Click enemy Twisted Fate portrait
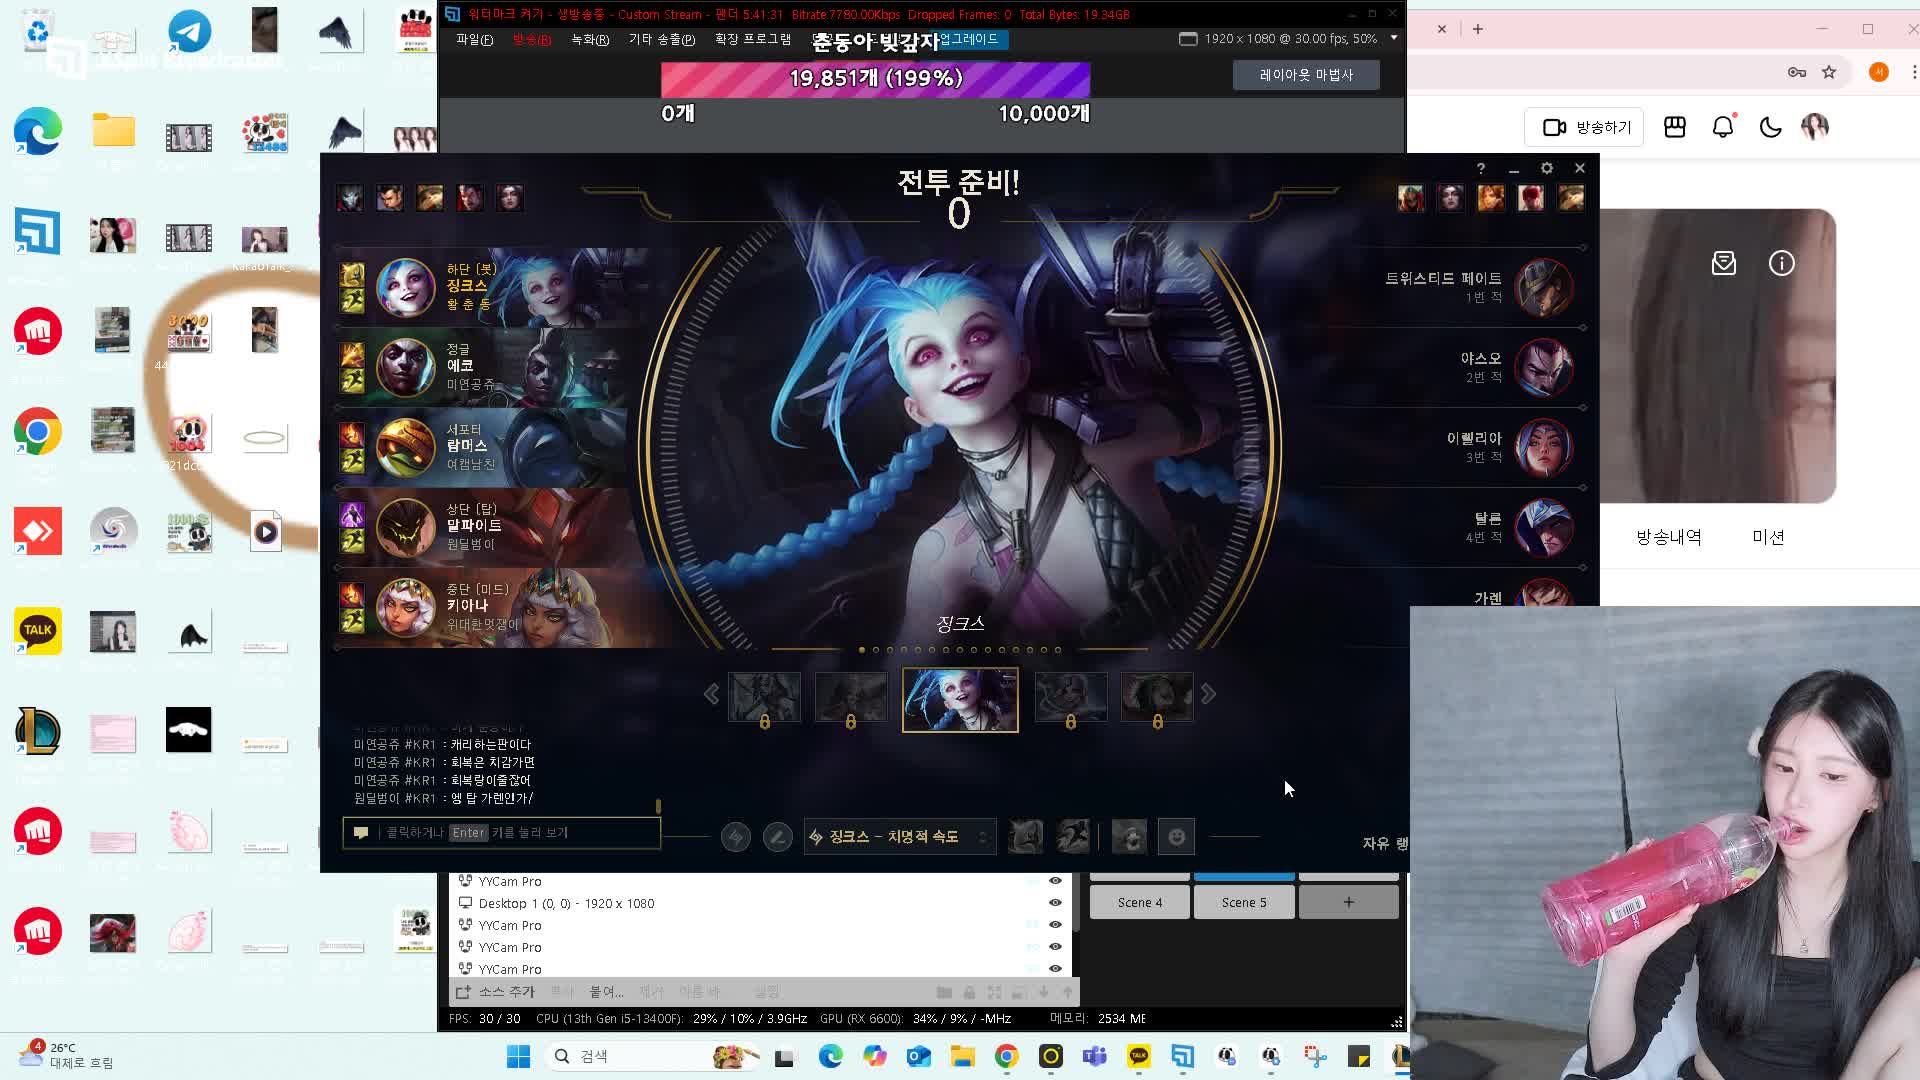1920x1080 pixels. point(1544,288)
